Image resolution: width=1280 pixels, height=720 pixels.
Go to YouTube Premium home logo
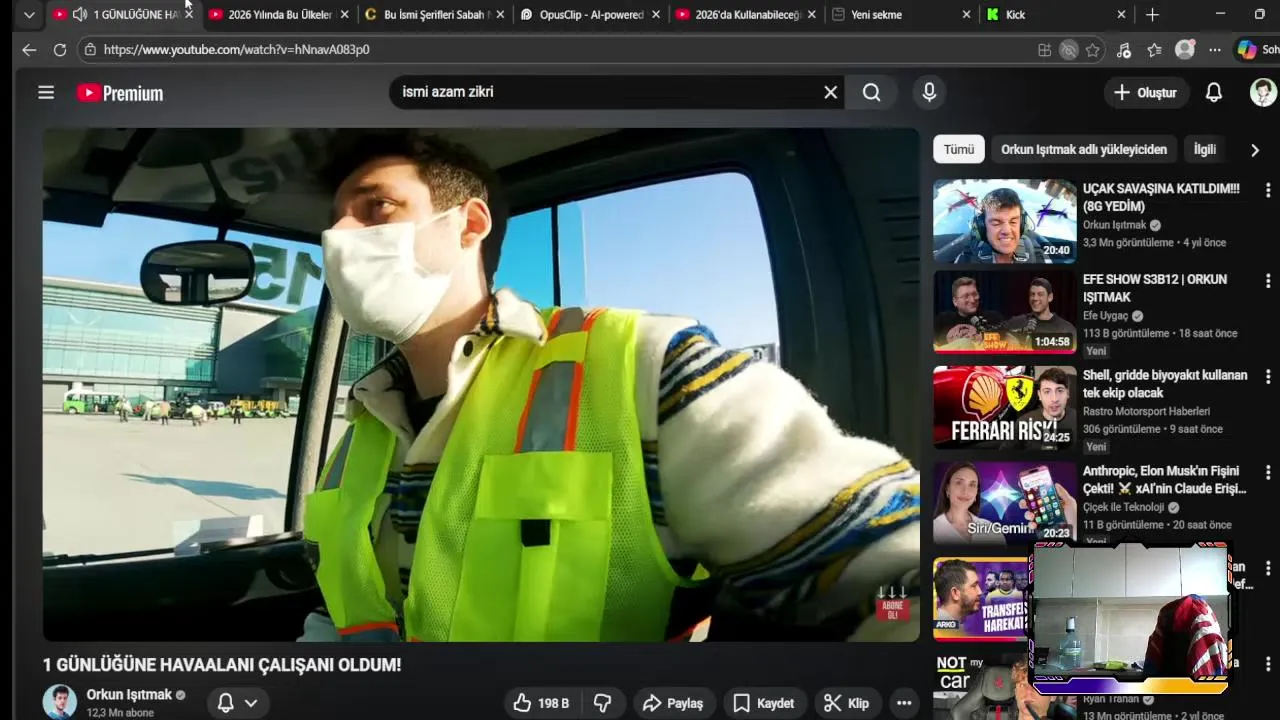[x=120, y=93]
